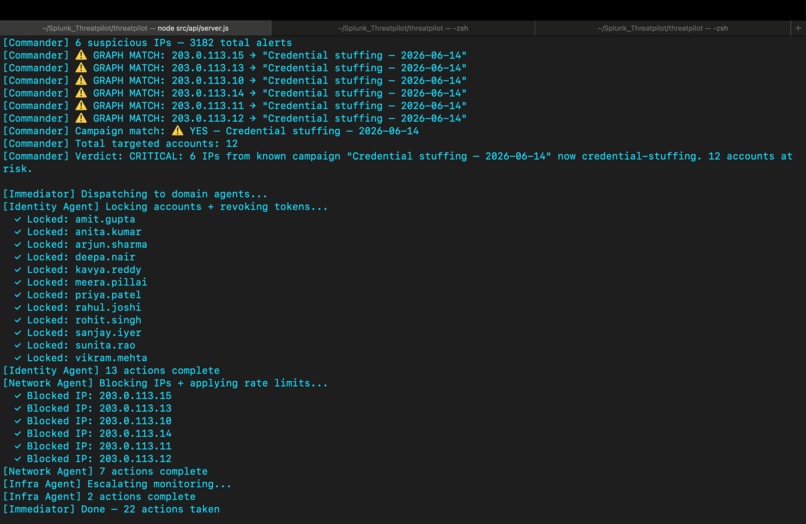Click the warning icon beside 203.0.113.13 graph match
Image resolution: width=806 pixels, height=524 pixels.
[x=81, y=68]
